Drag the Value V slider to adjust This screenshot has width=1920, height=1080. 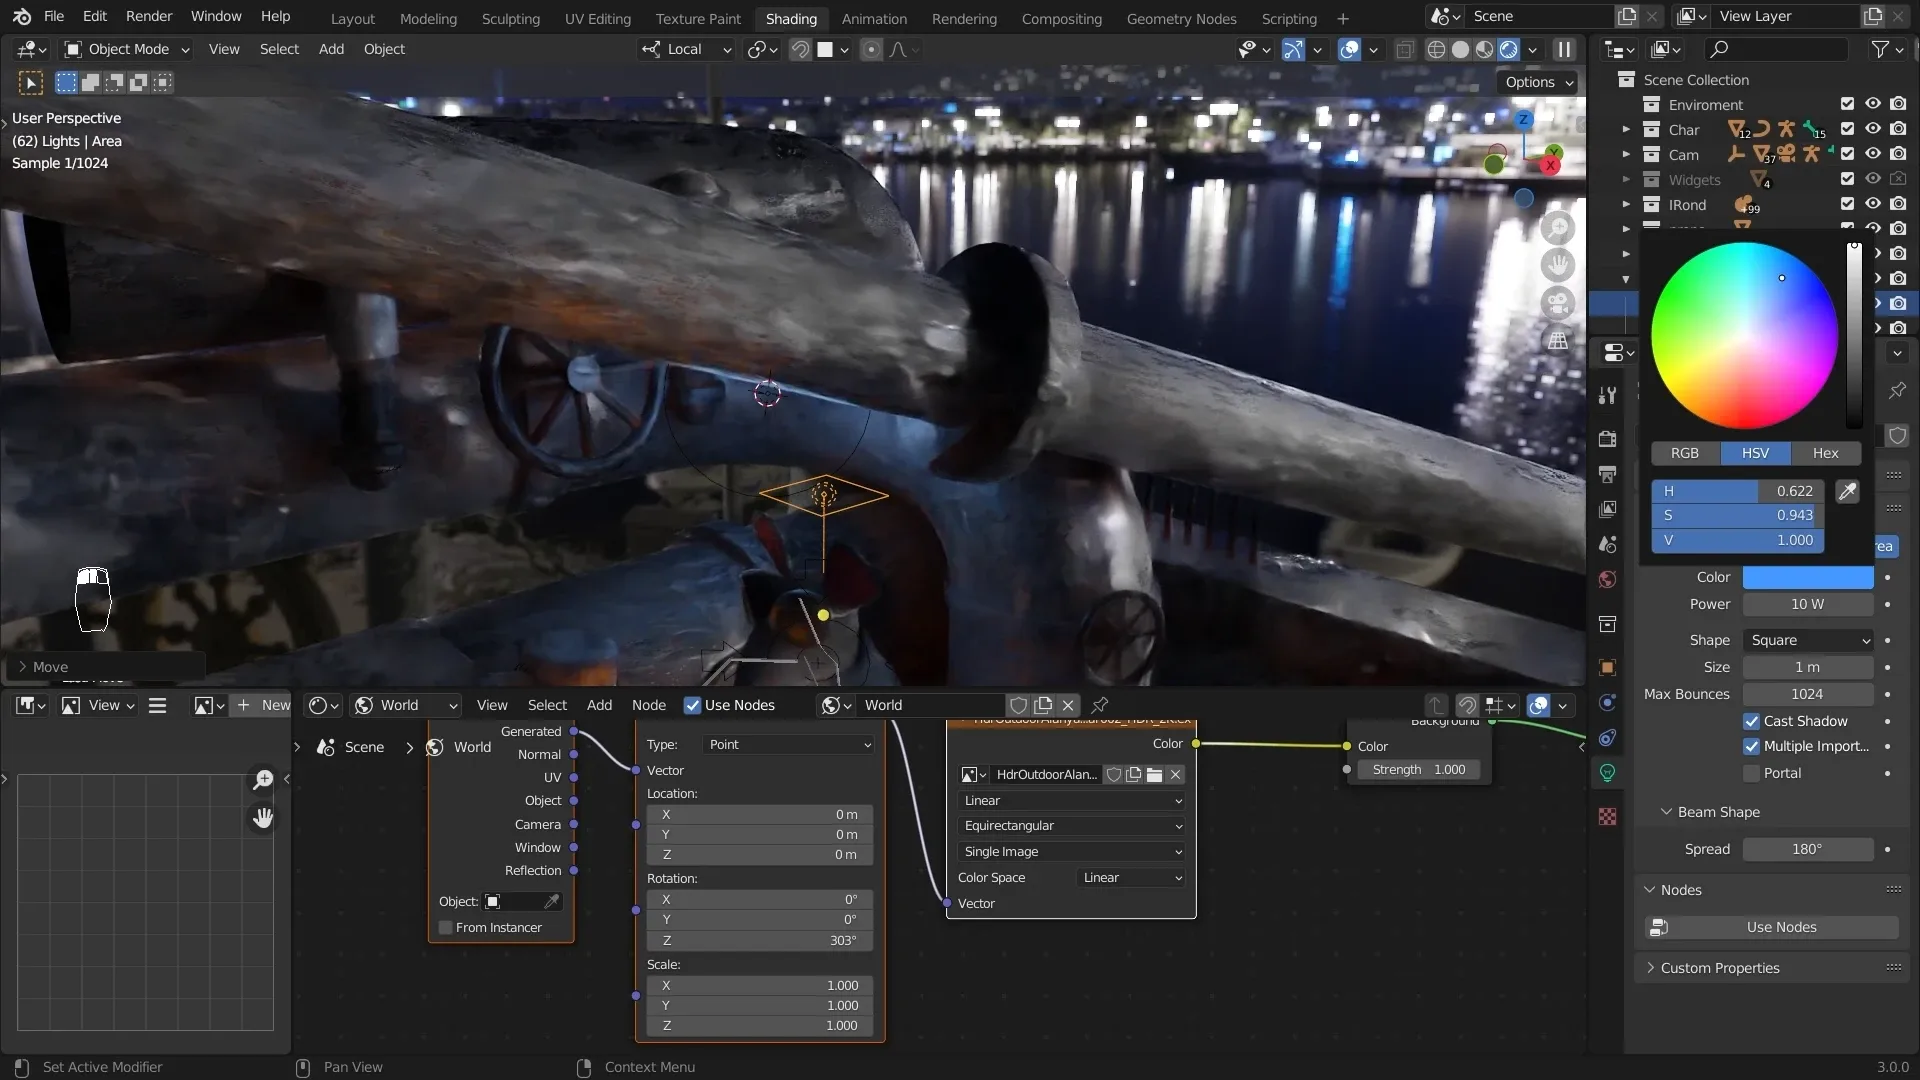[1743, 538]
